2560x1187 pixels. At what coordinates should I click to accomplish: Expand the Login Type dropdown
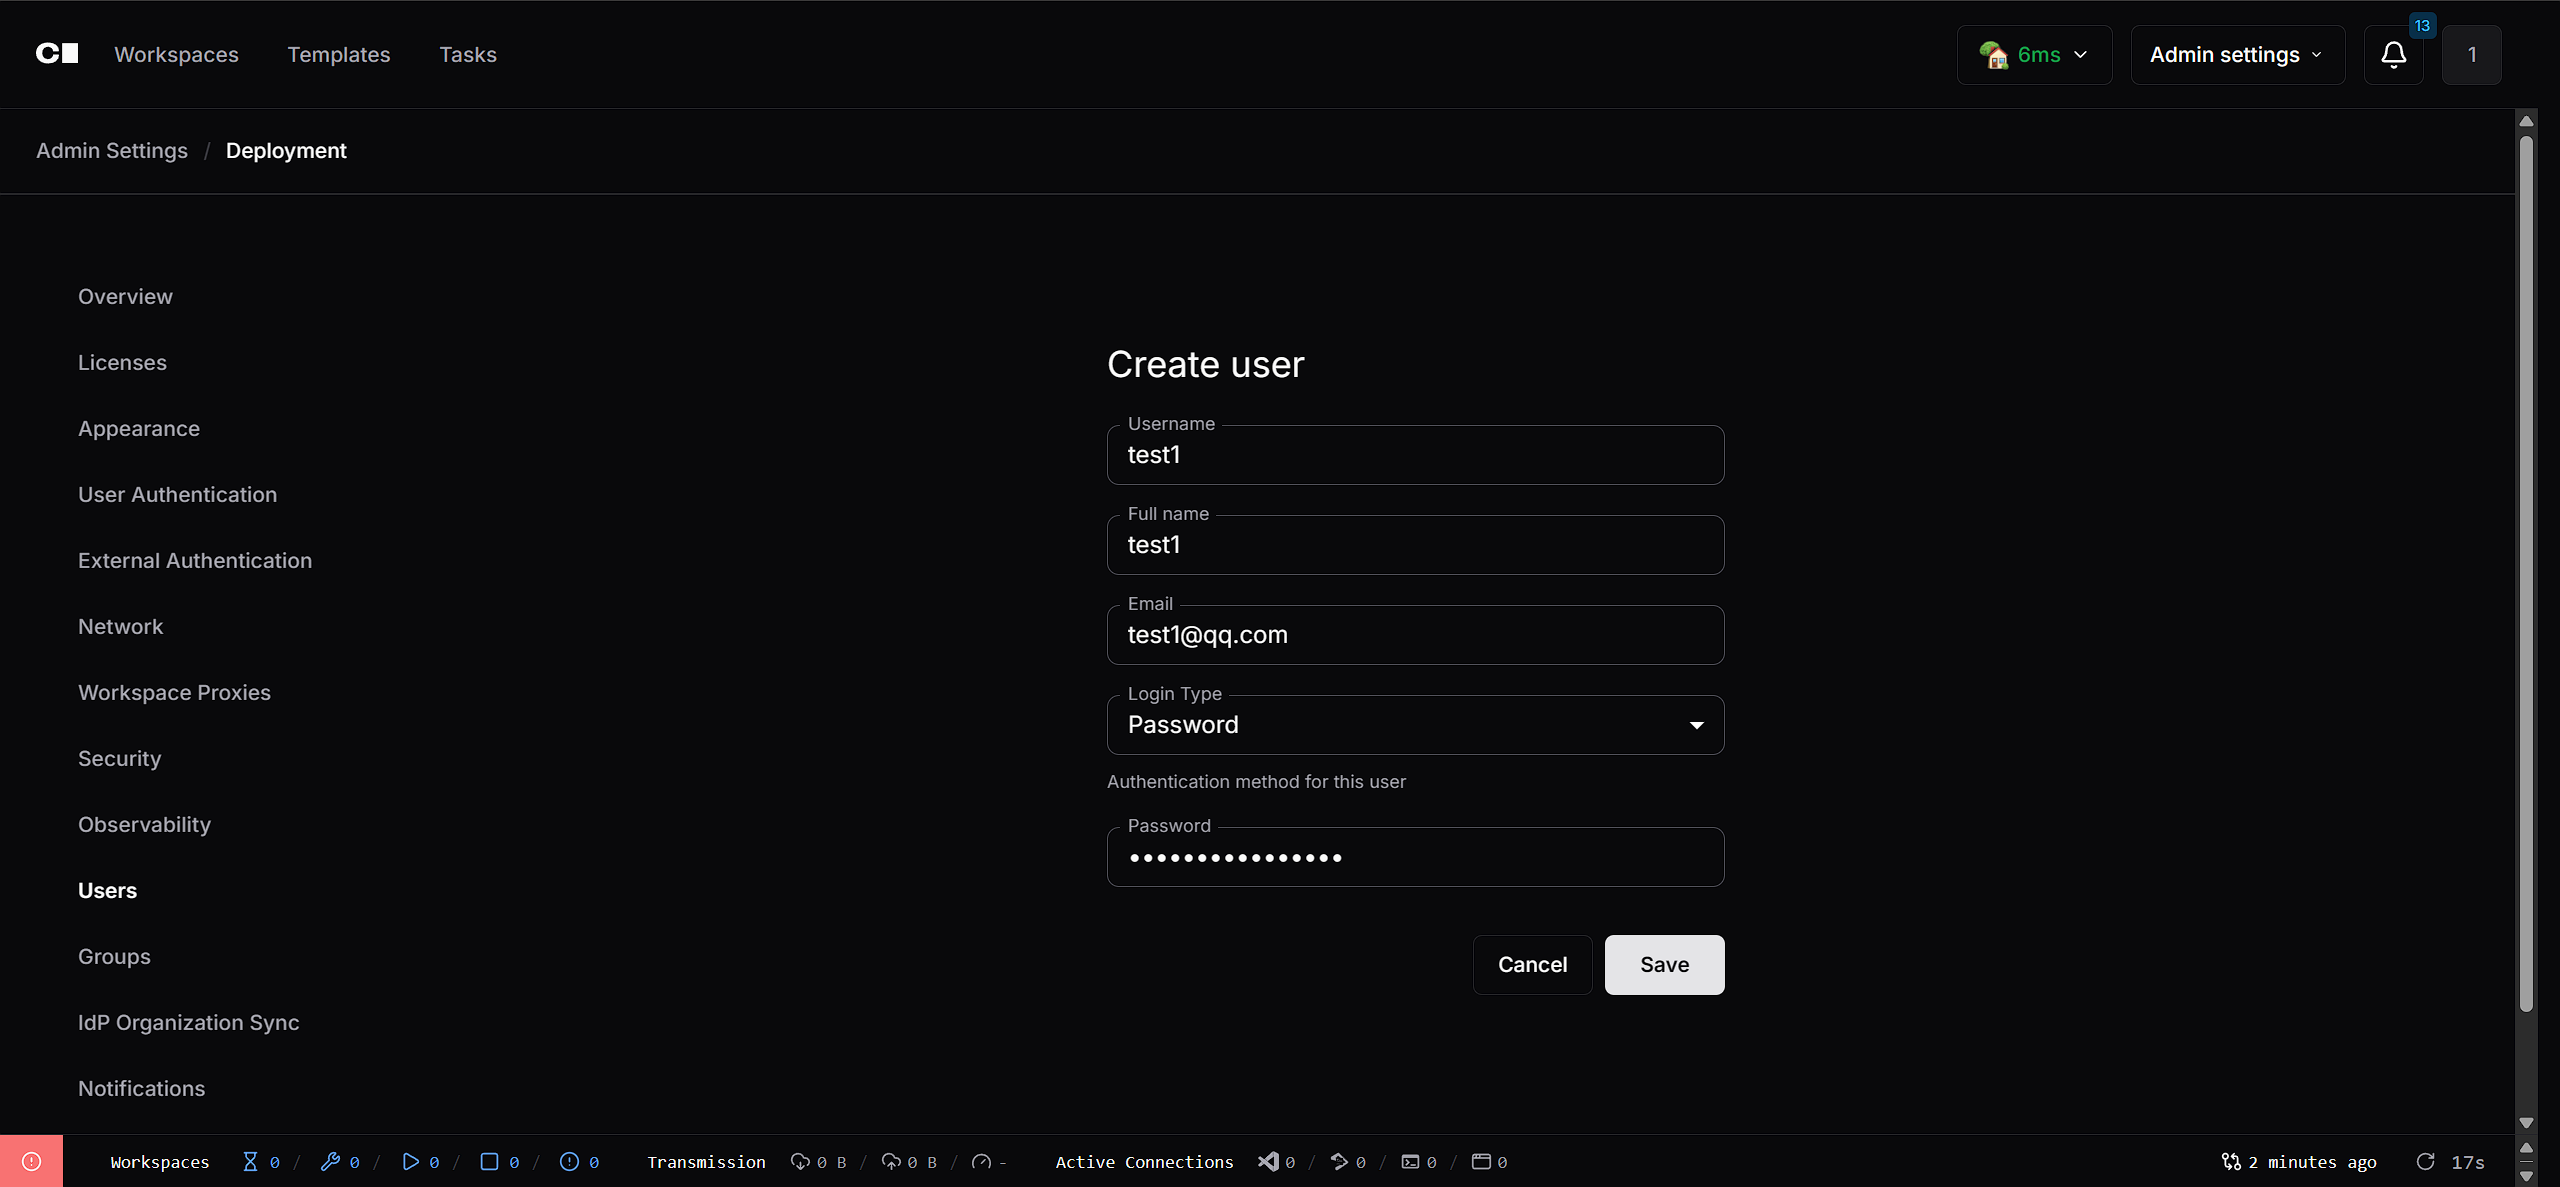[1415, 725]
